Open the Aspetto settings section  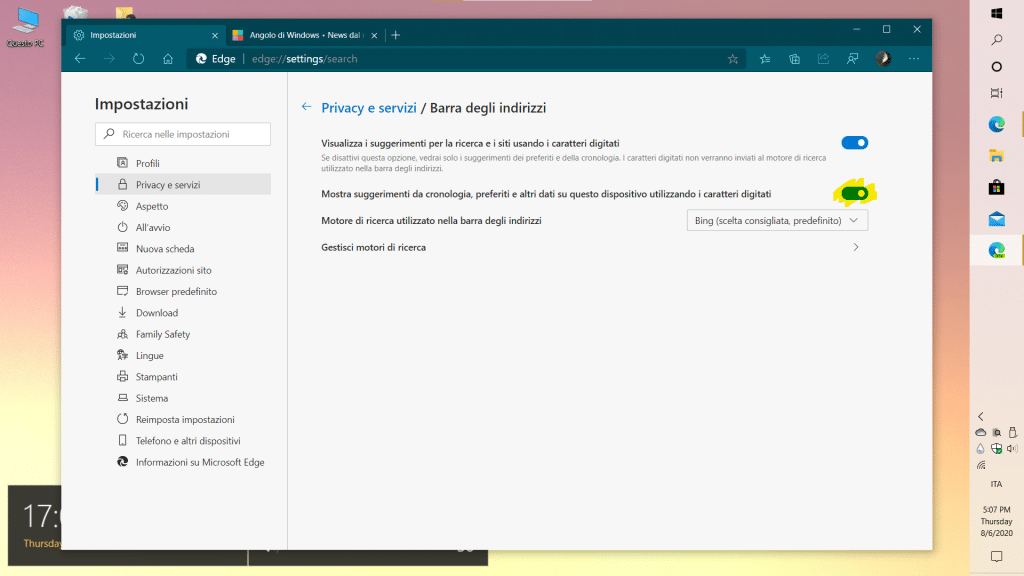(152, 206)
